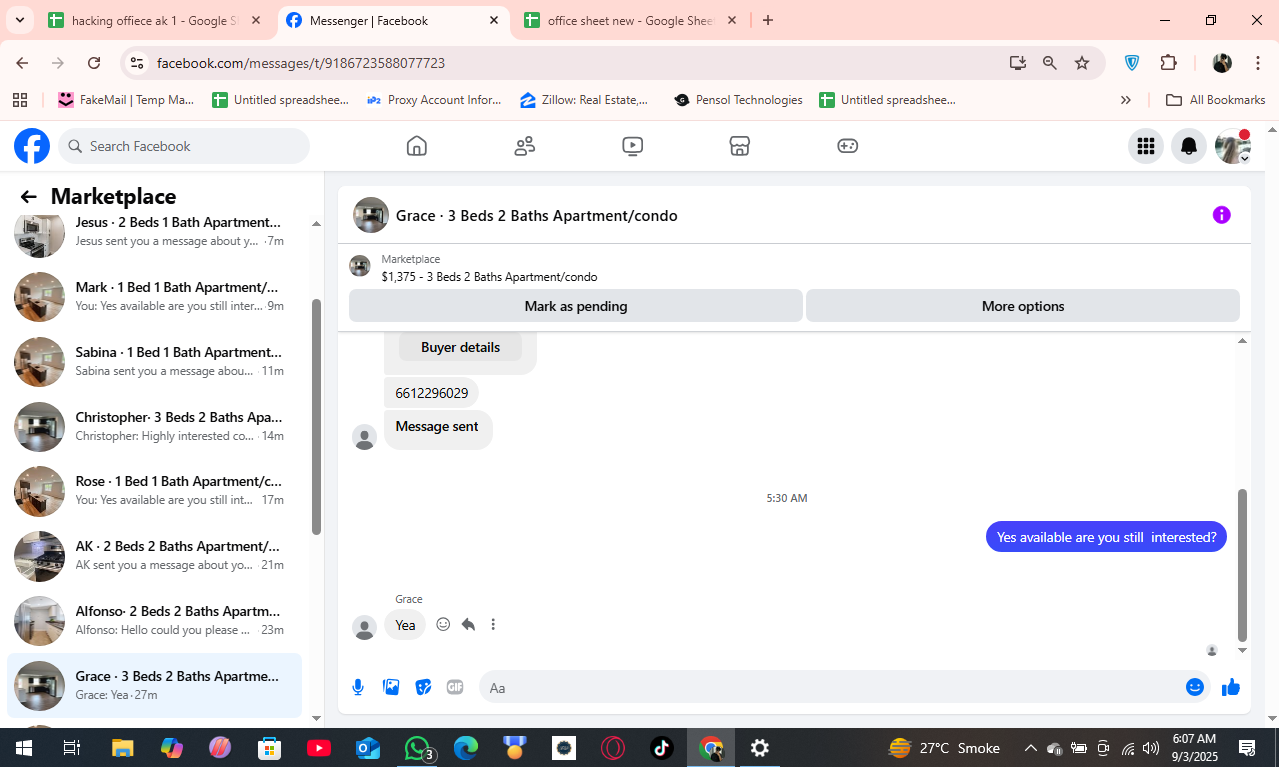Open the Marketplace storefront icon
This screenshot has width=1279, height=767.
tap(739, 146)
